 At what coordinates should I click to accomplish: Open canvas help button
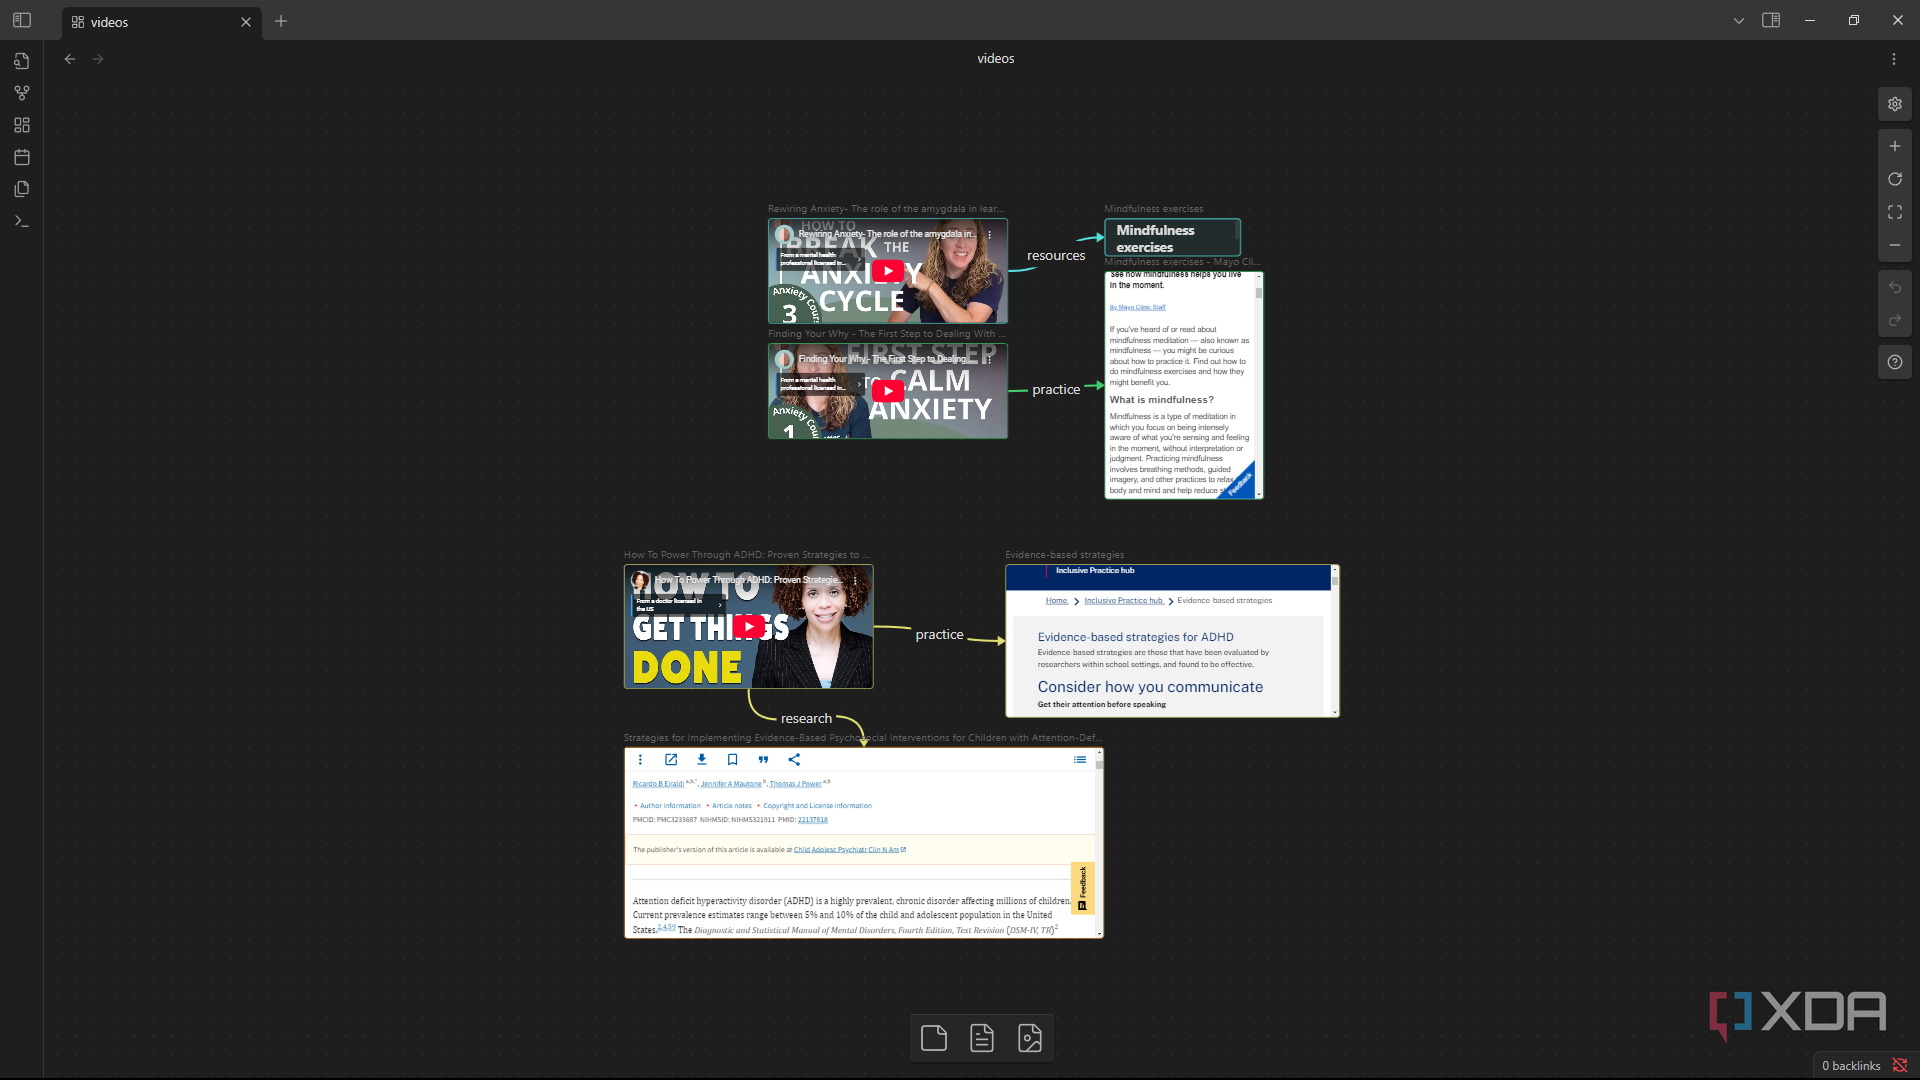coord(1895,362)
